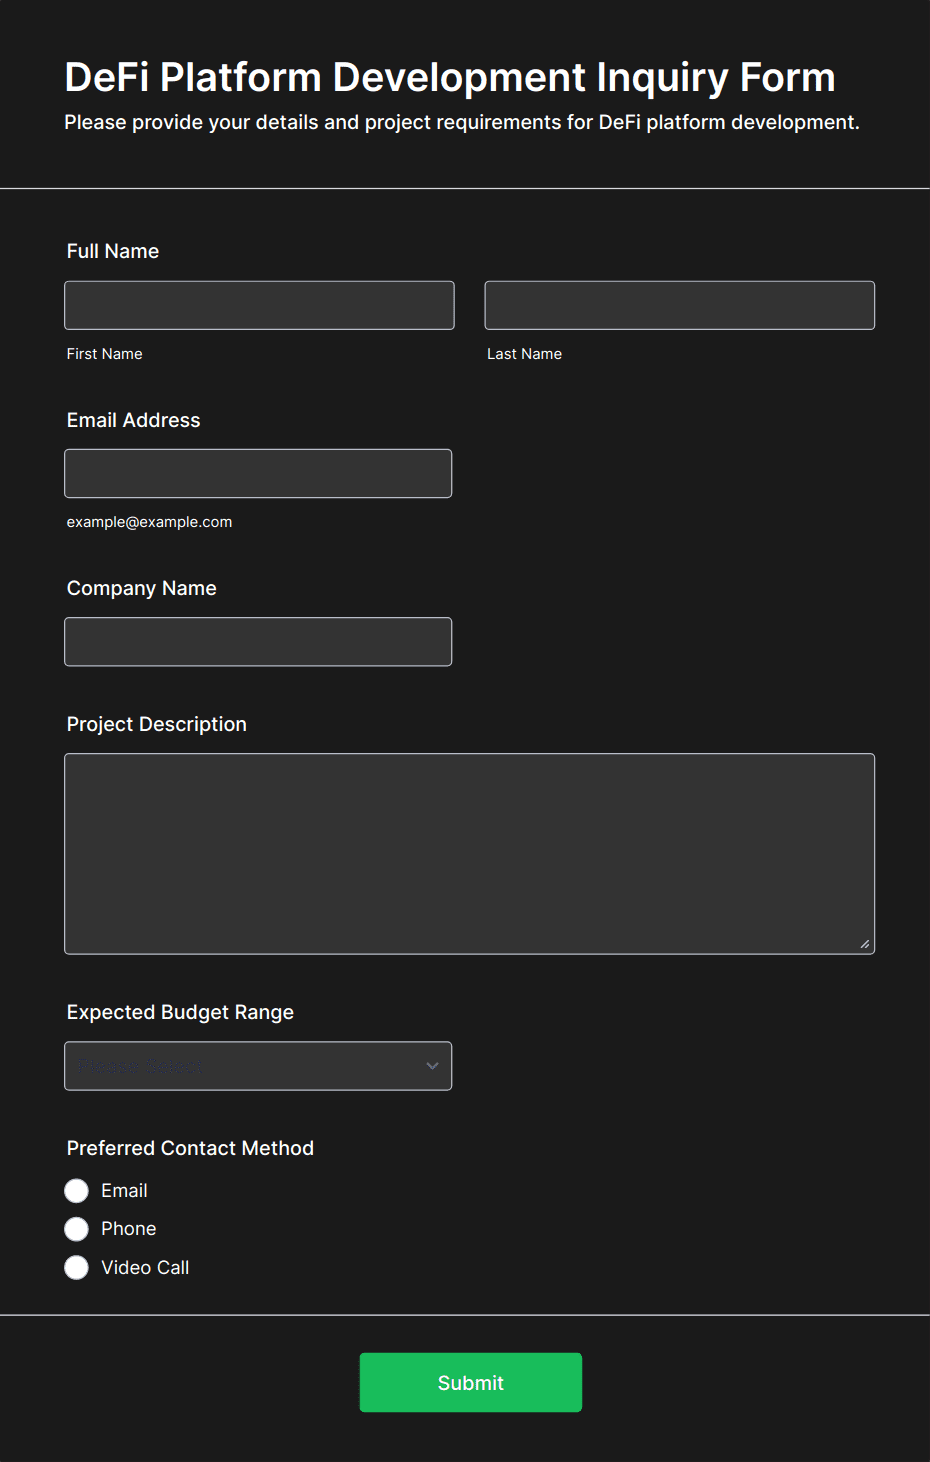Grab the Project Description resize handle
930x1462 pixels.
pyautogui.click(x=864, y=944)
